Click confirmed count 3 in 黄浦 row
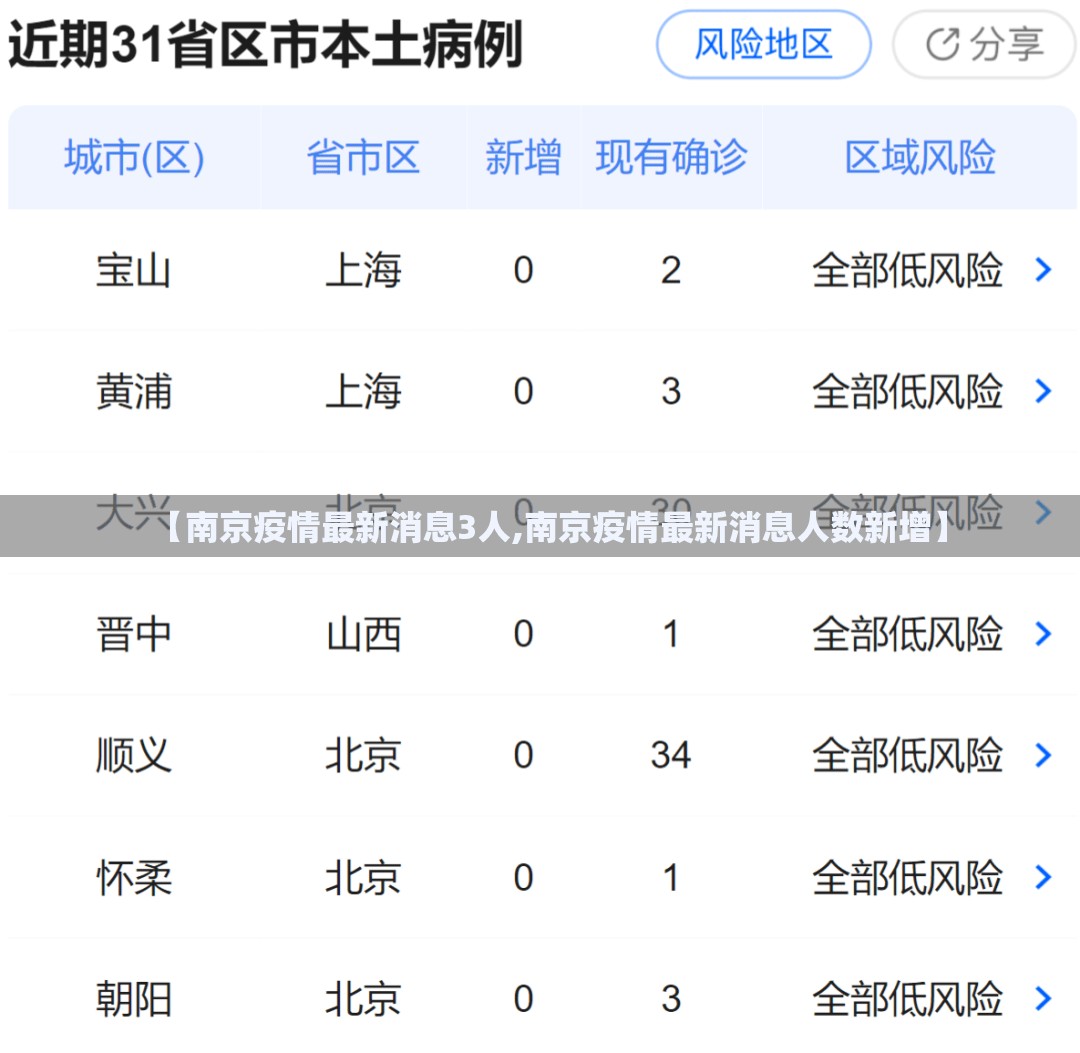 [x=671, y=391]
